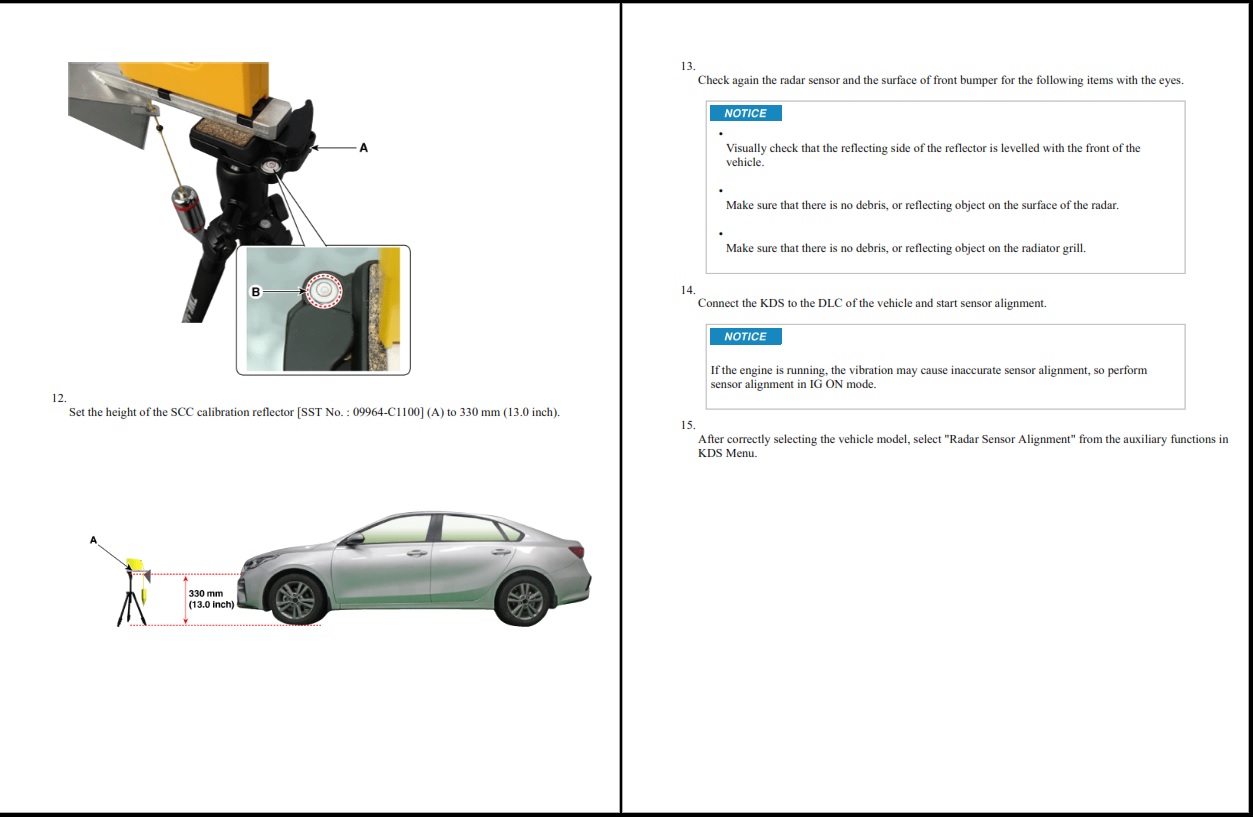Click the text 'Visually check that the reflecting side'
This screenshot has height=817, width=1253.
click(933, 155)
